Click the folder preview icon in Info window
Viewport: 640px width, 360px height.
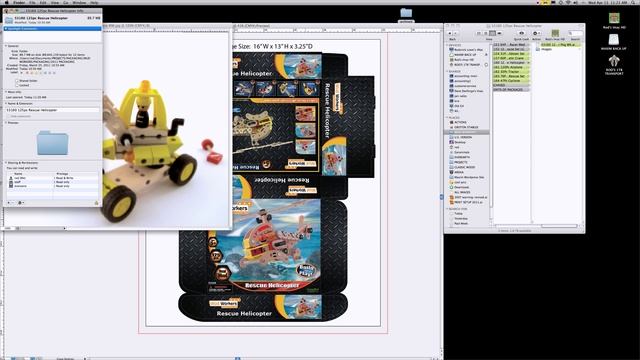coord(53,143)
